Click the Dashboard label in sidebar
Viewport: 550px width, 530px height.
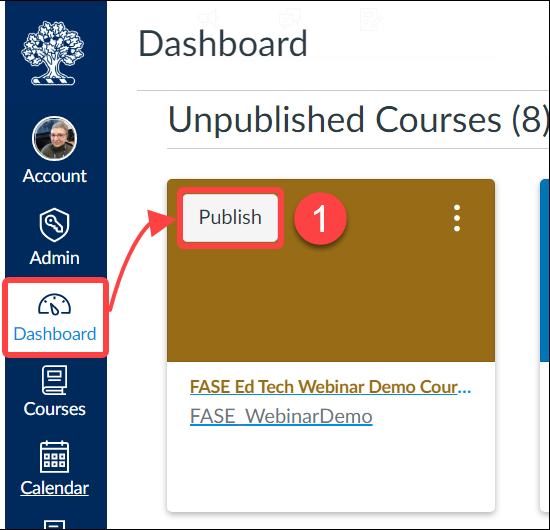coord(55,334)
